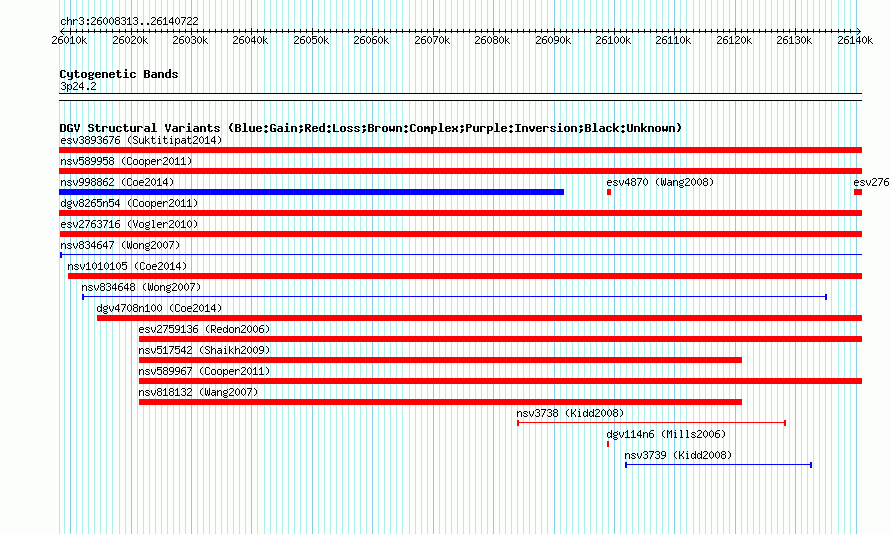Click the nsv3738 thin red line feature
890x534 pixels.
click(652, 423)
